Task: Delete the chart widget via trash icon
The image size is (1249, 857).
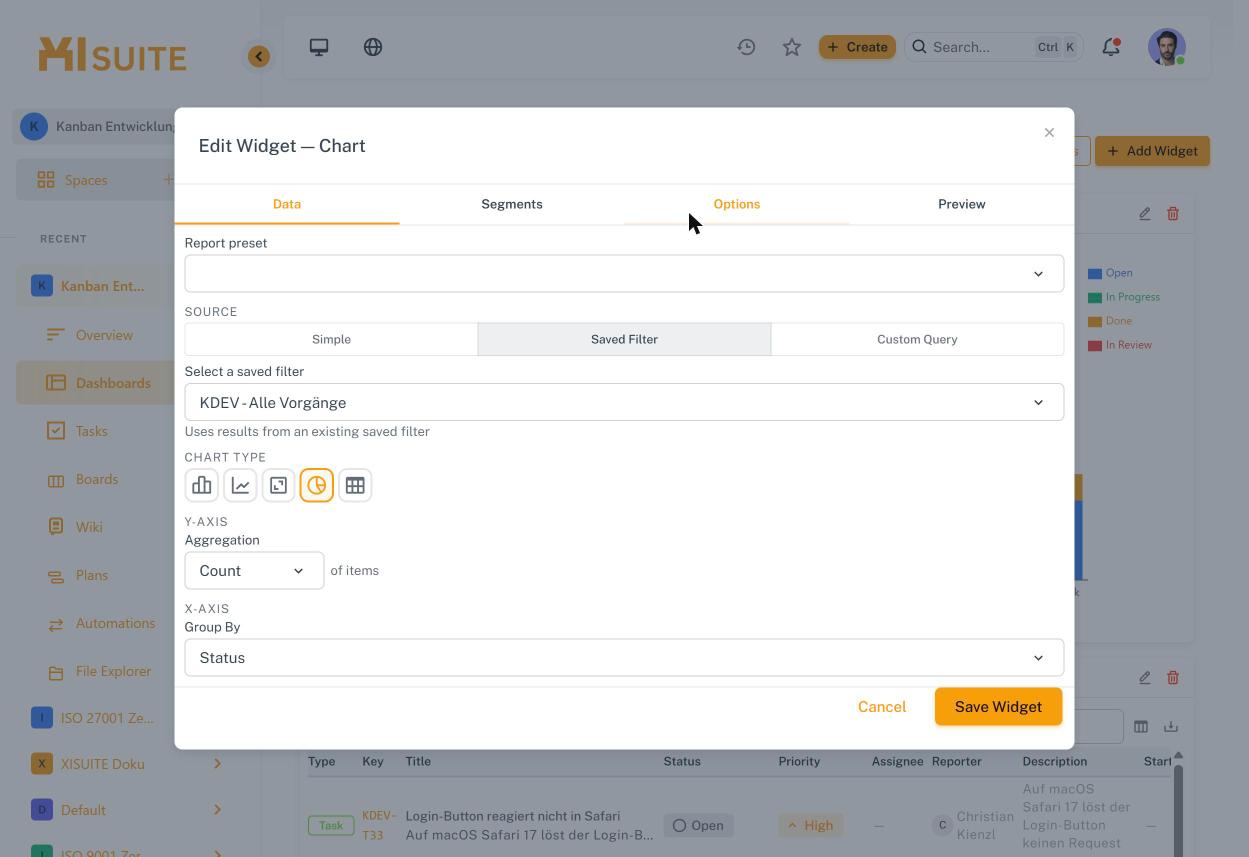Action: [x=1173, y=213]
